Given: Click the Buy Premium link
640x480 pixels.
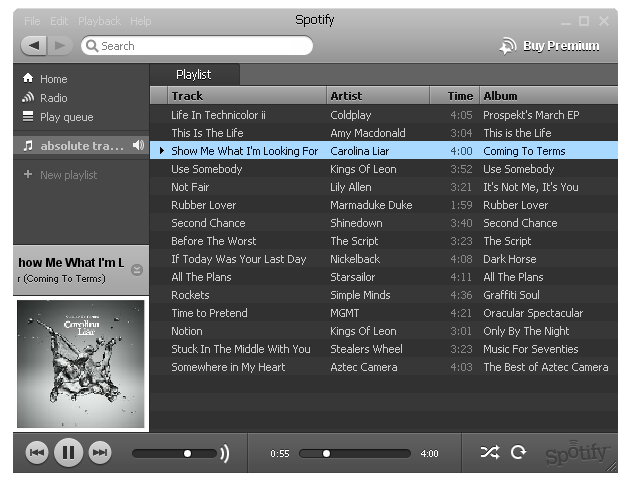Looking at the screenshot, I should 561,46.
